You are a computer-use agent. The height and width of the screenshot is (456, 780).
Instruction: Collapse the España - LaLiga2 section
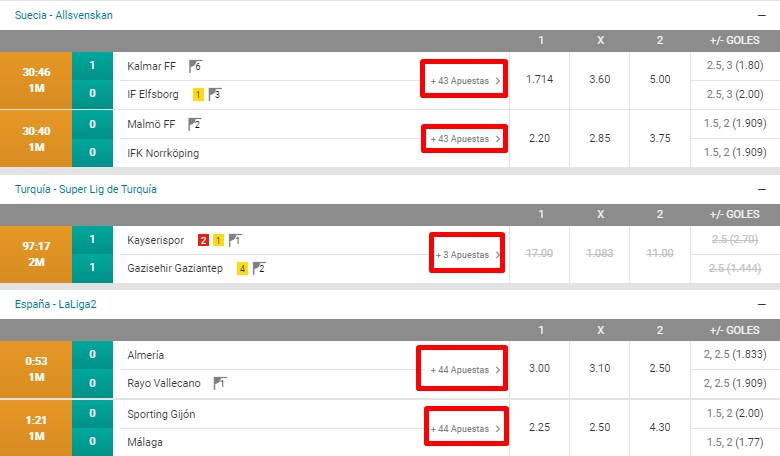point(762,304)
